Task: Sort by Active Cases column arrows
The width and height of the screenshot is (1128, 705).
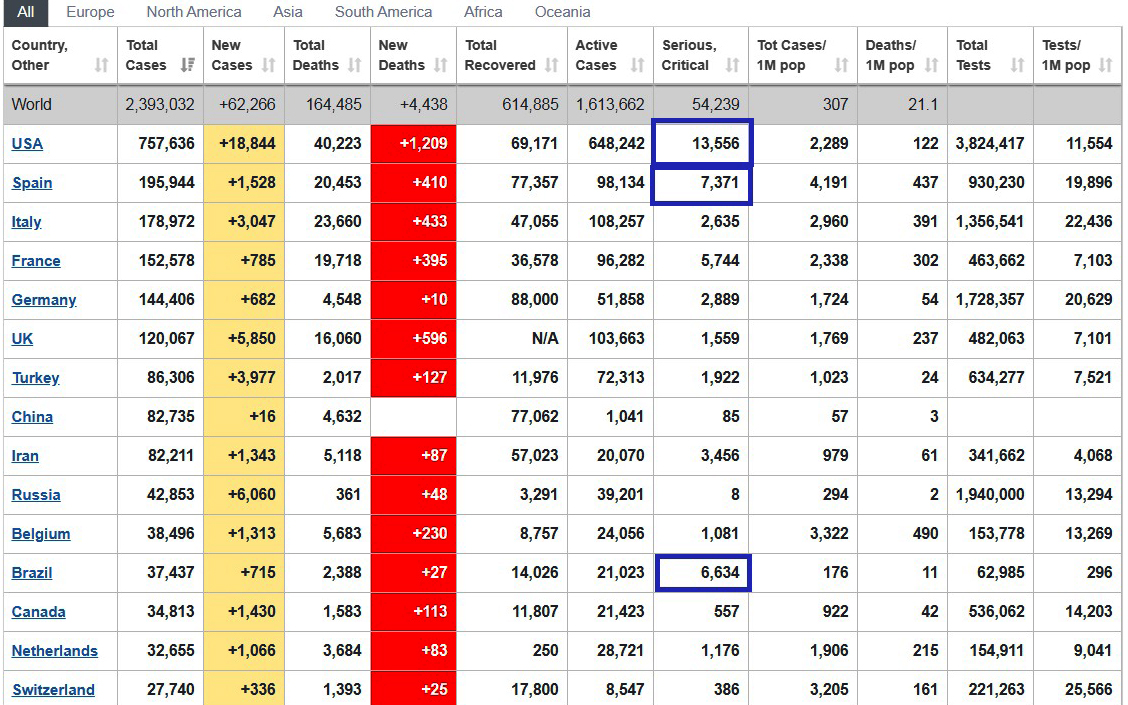Action: coord(637,65)
